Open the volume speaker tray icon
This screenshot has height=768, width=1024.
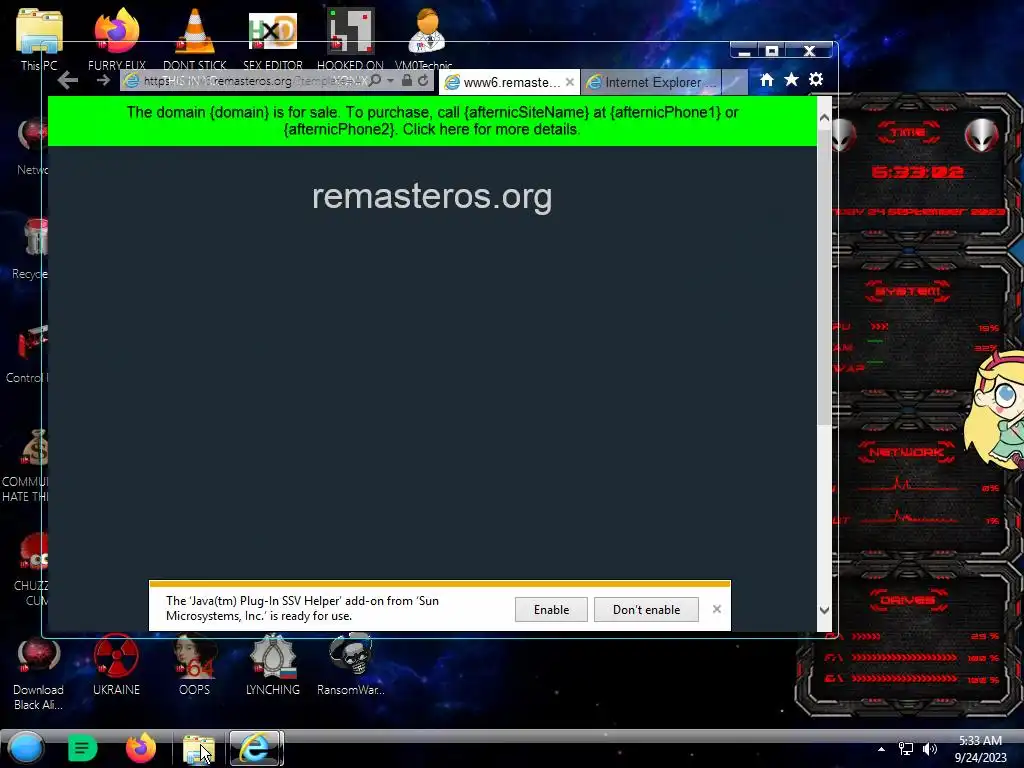[x=929, y=749]
